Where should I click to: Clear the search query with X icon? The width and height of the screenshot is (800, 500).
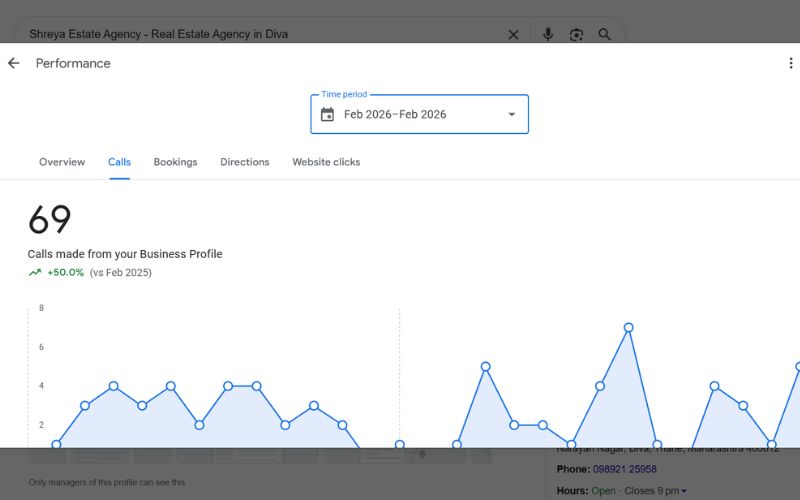point(513,34)
